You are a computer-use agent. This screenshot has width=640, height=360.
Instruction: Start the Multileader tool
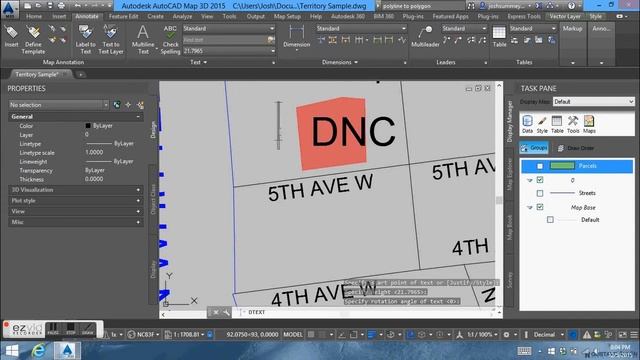[x=425, y=37]
